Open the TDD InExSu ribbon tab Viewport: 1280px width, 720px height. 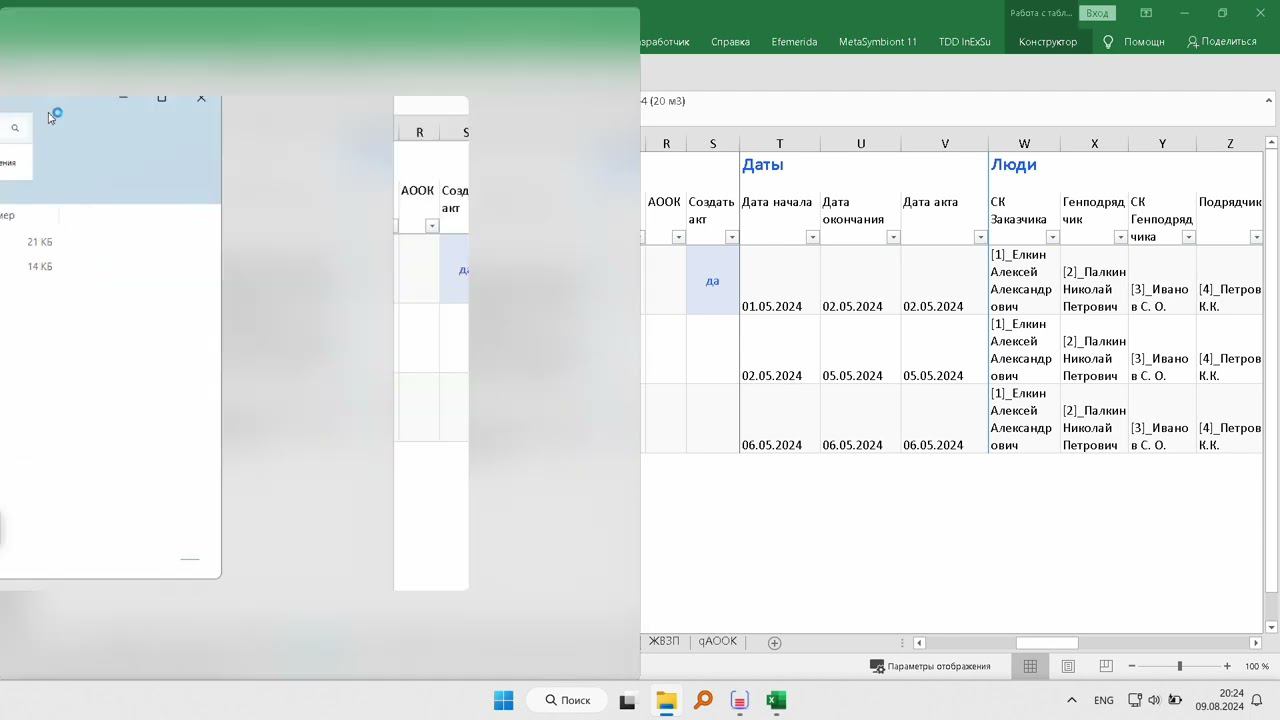click(964, 42)
